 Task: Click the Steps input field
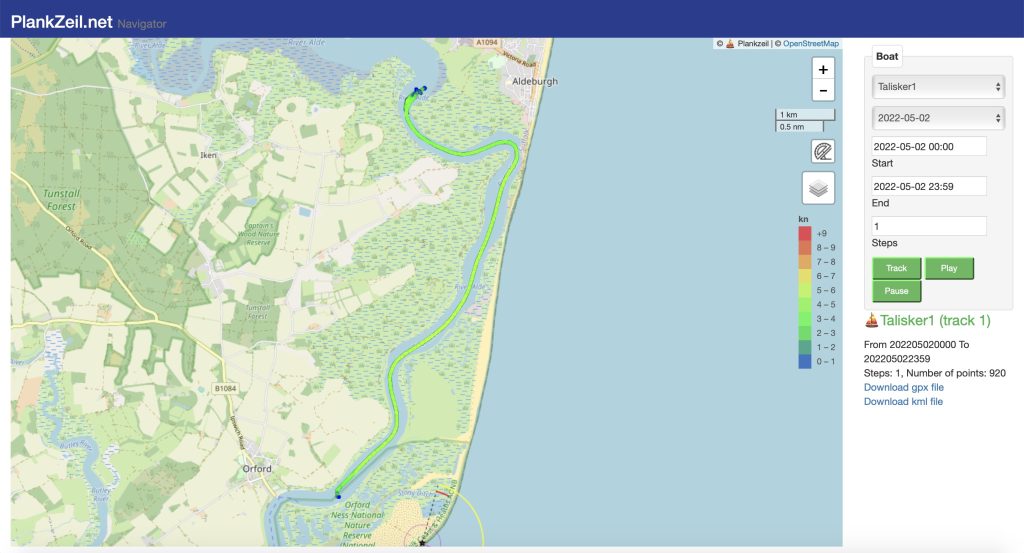pos(929,226)
